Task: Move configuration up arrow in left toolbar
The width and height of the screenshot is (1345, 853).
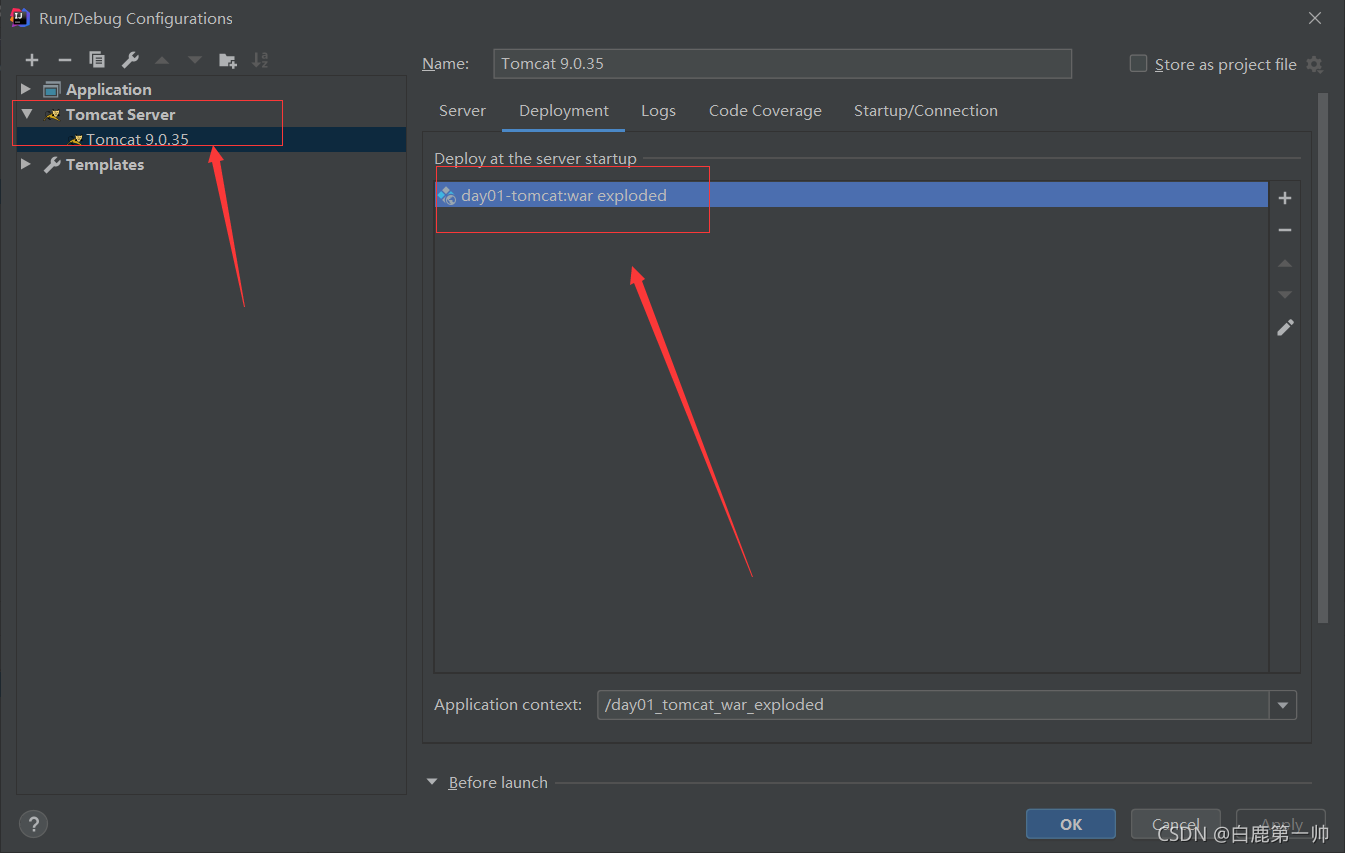Action: [162, 61]
